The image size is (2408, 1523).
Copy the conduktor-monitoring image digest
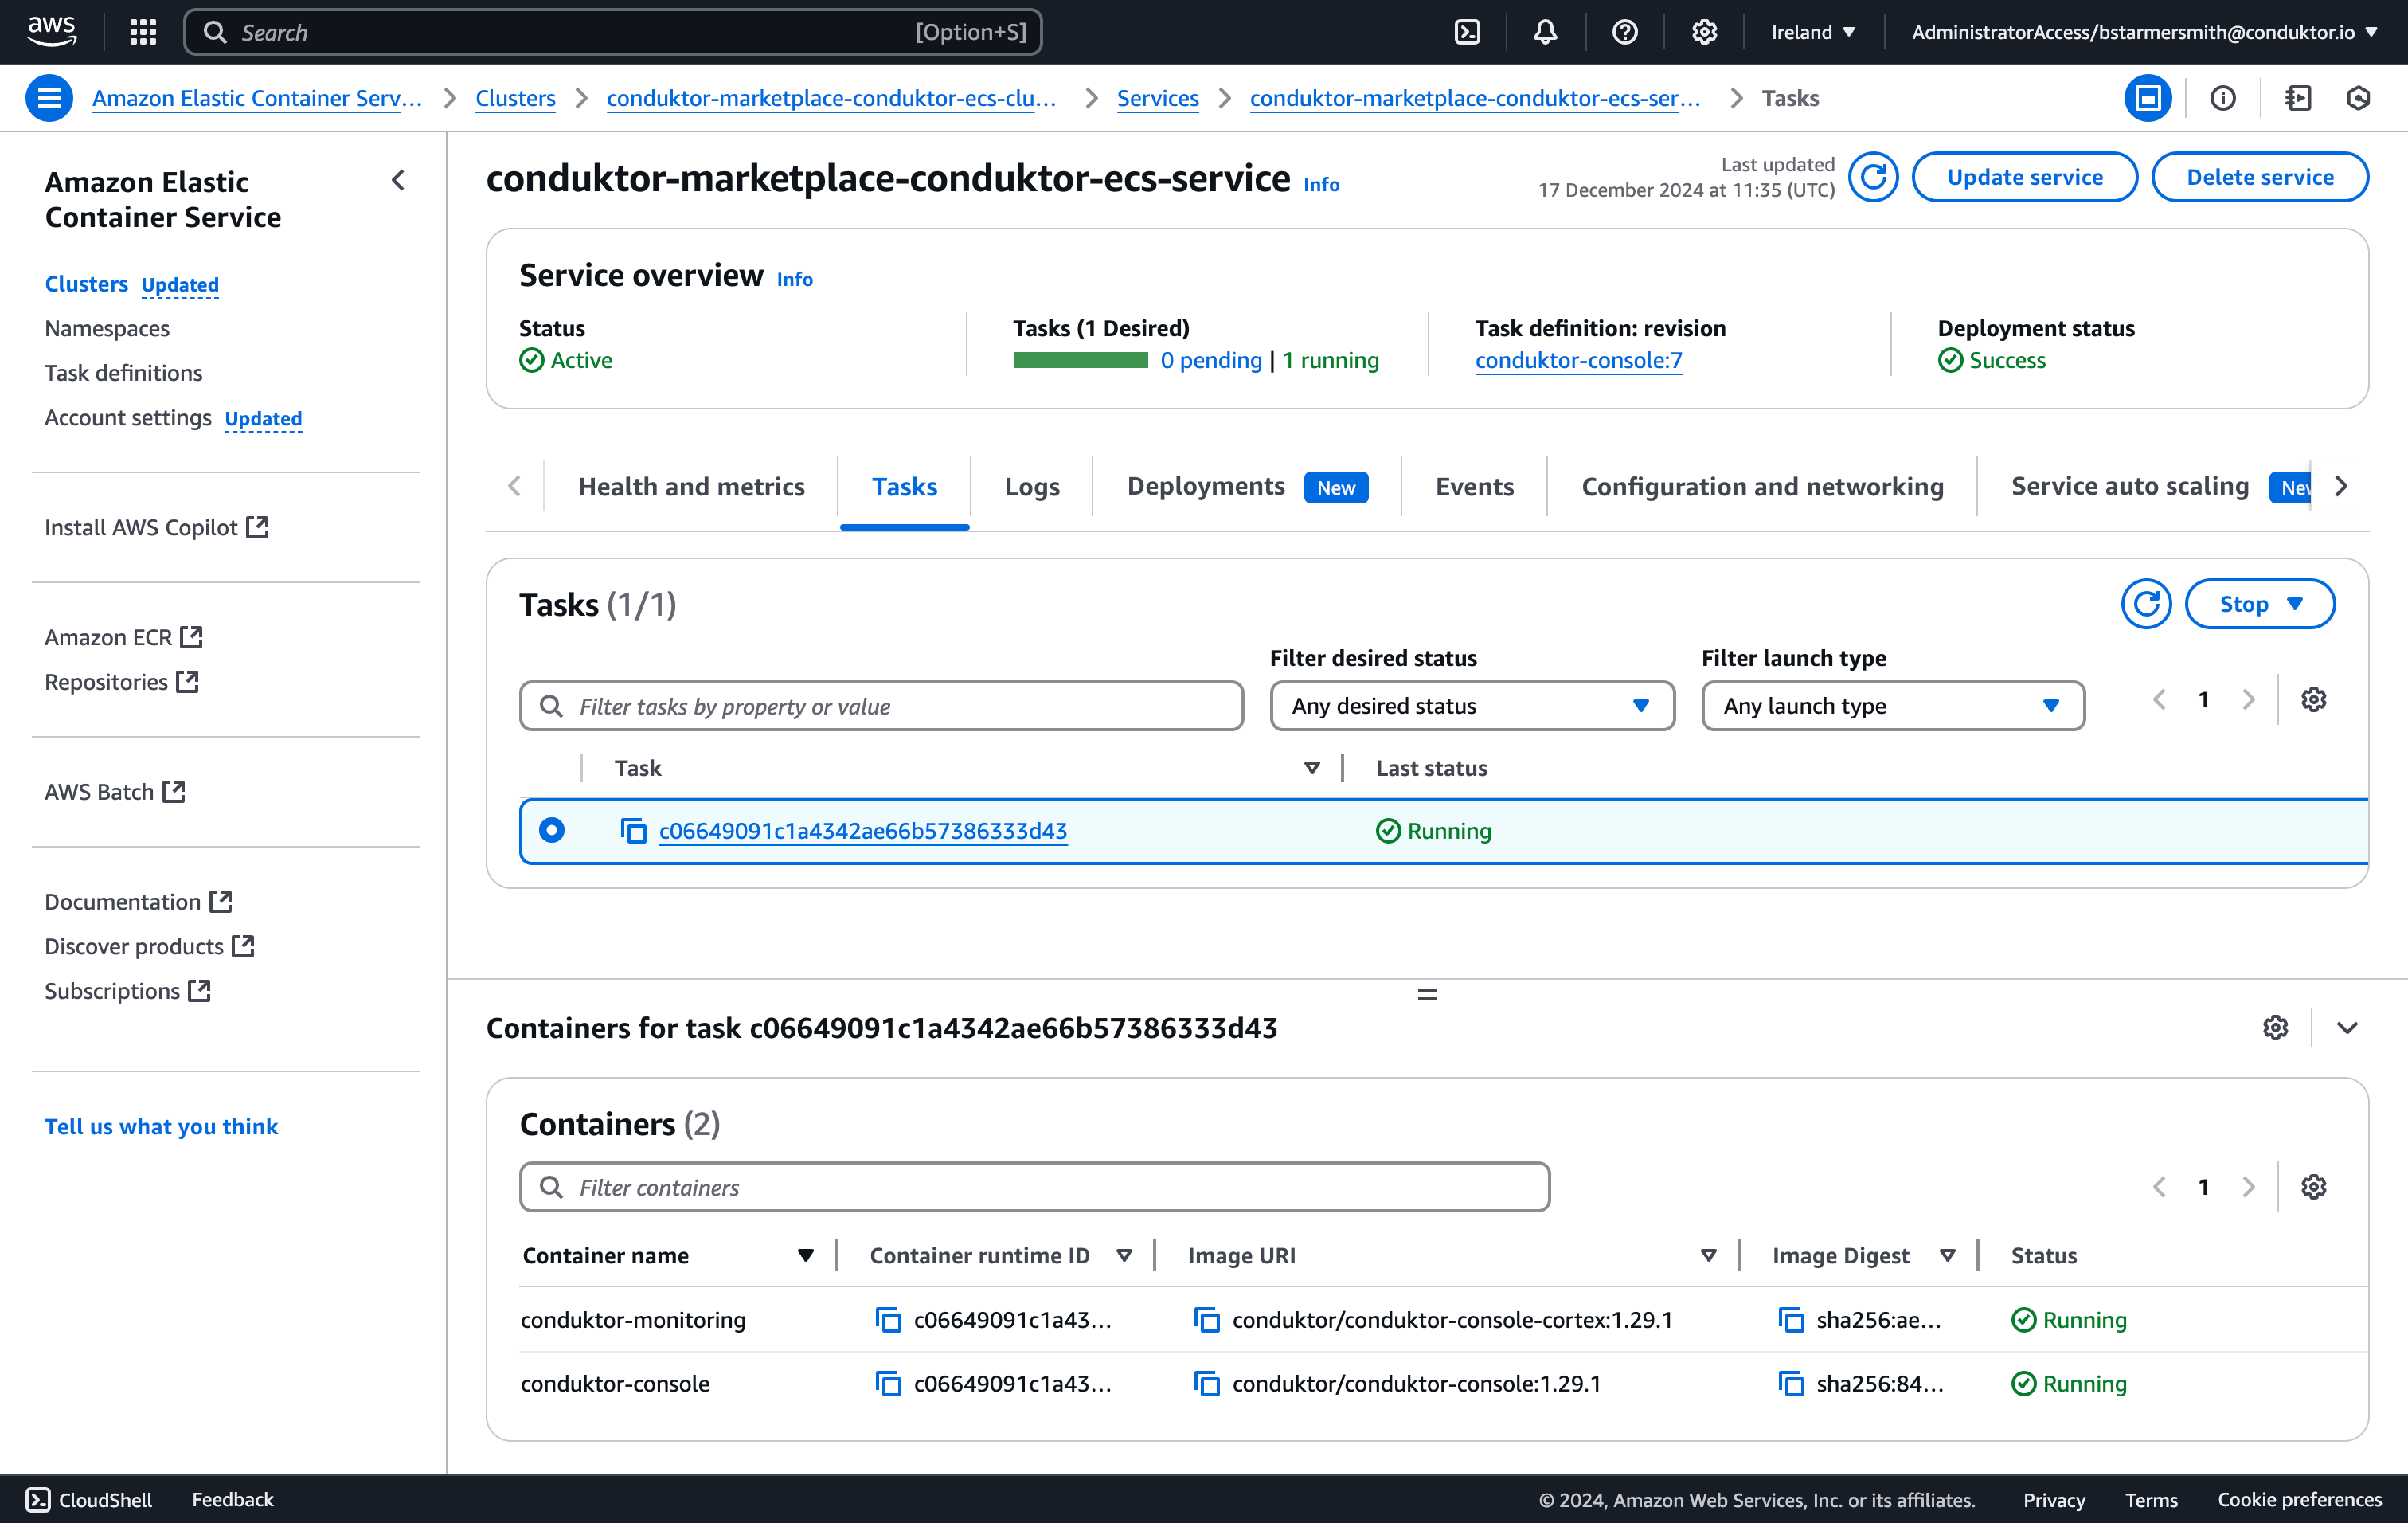point(1791,1320)
